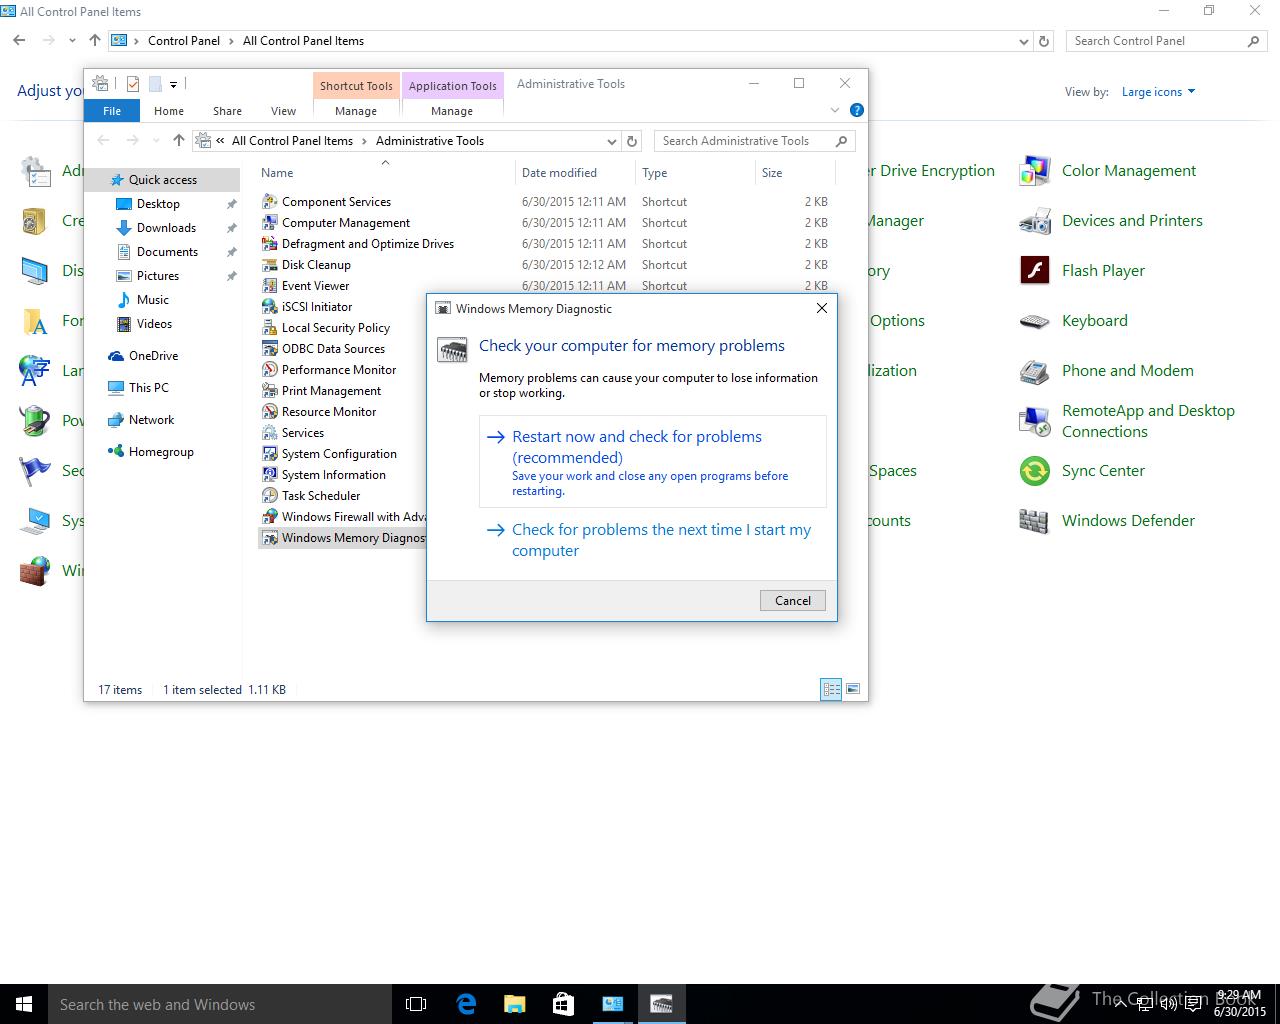The width and height of the screenshot is (1280, 1024).
Task: Expand Control Panel address bar dropdown
Action: 1023,42
